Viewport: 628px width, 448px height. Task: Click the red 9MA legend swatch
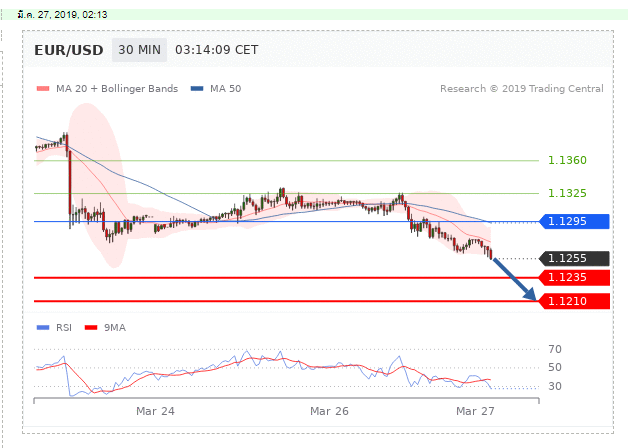coord(91,327)
